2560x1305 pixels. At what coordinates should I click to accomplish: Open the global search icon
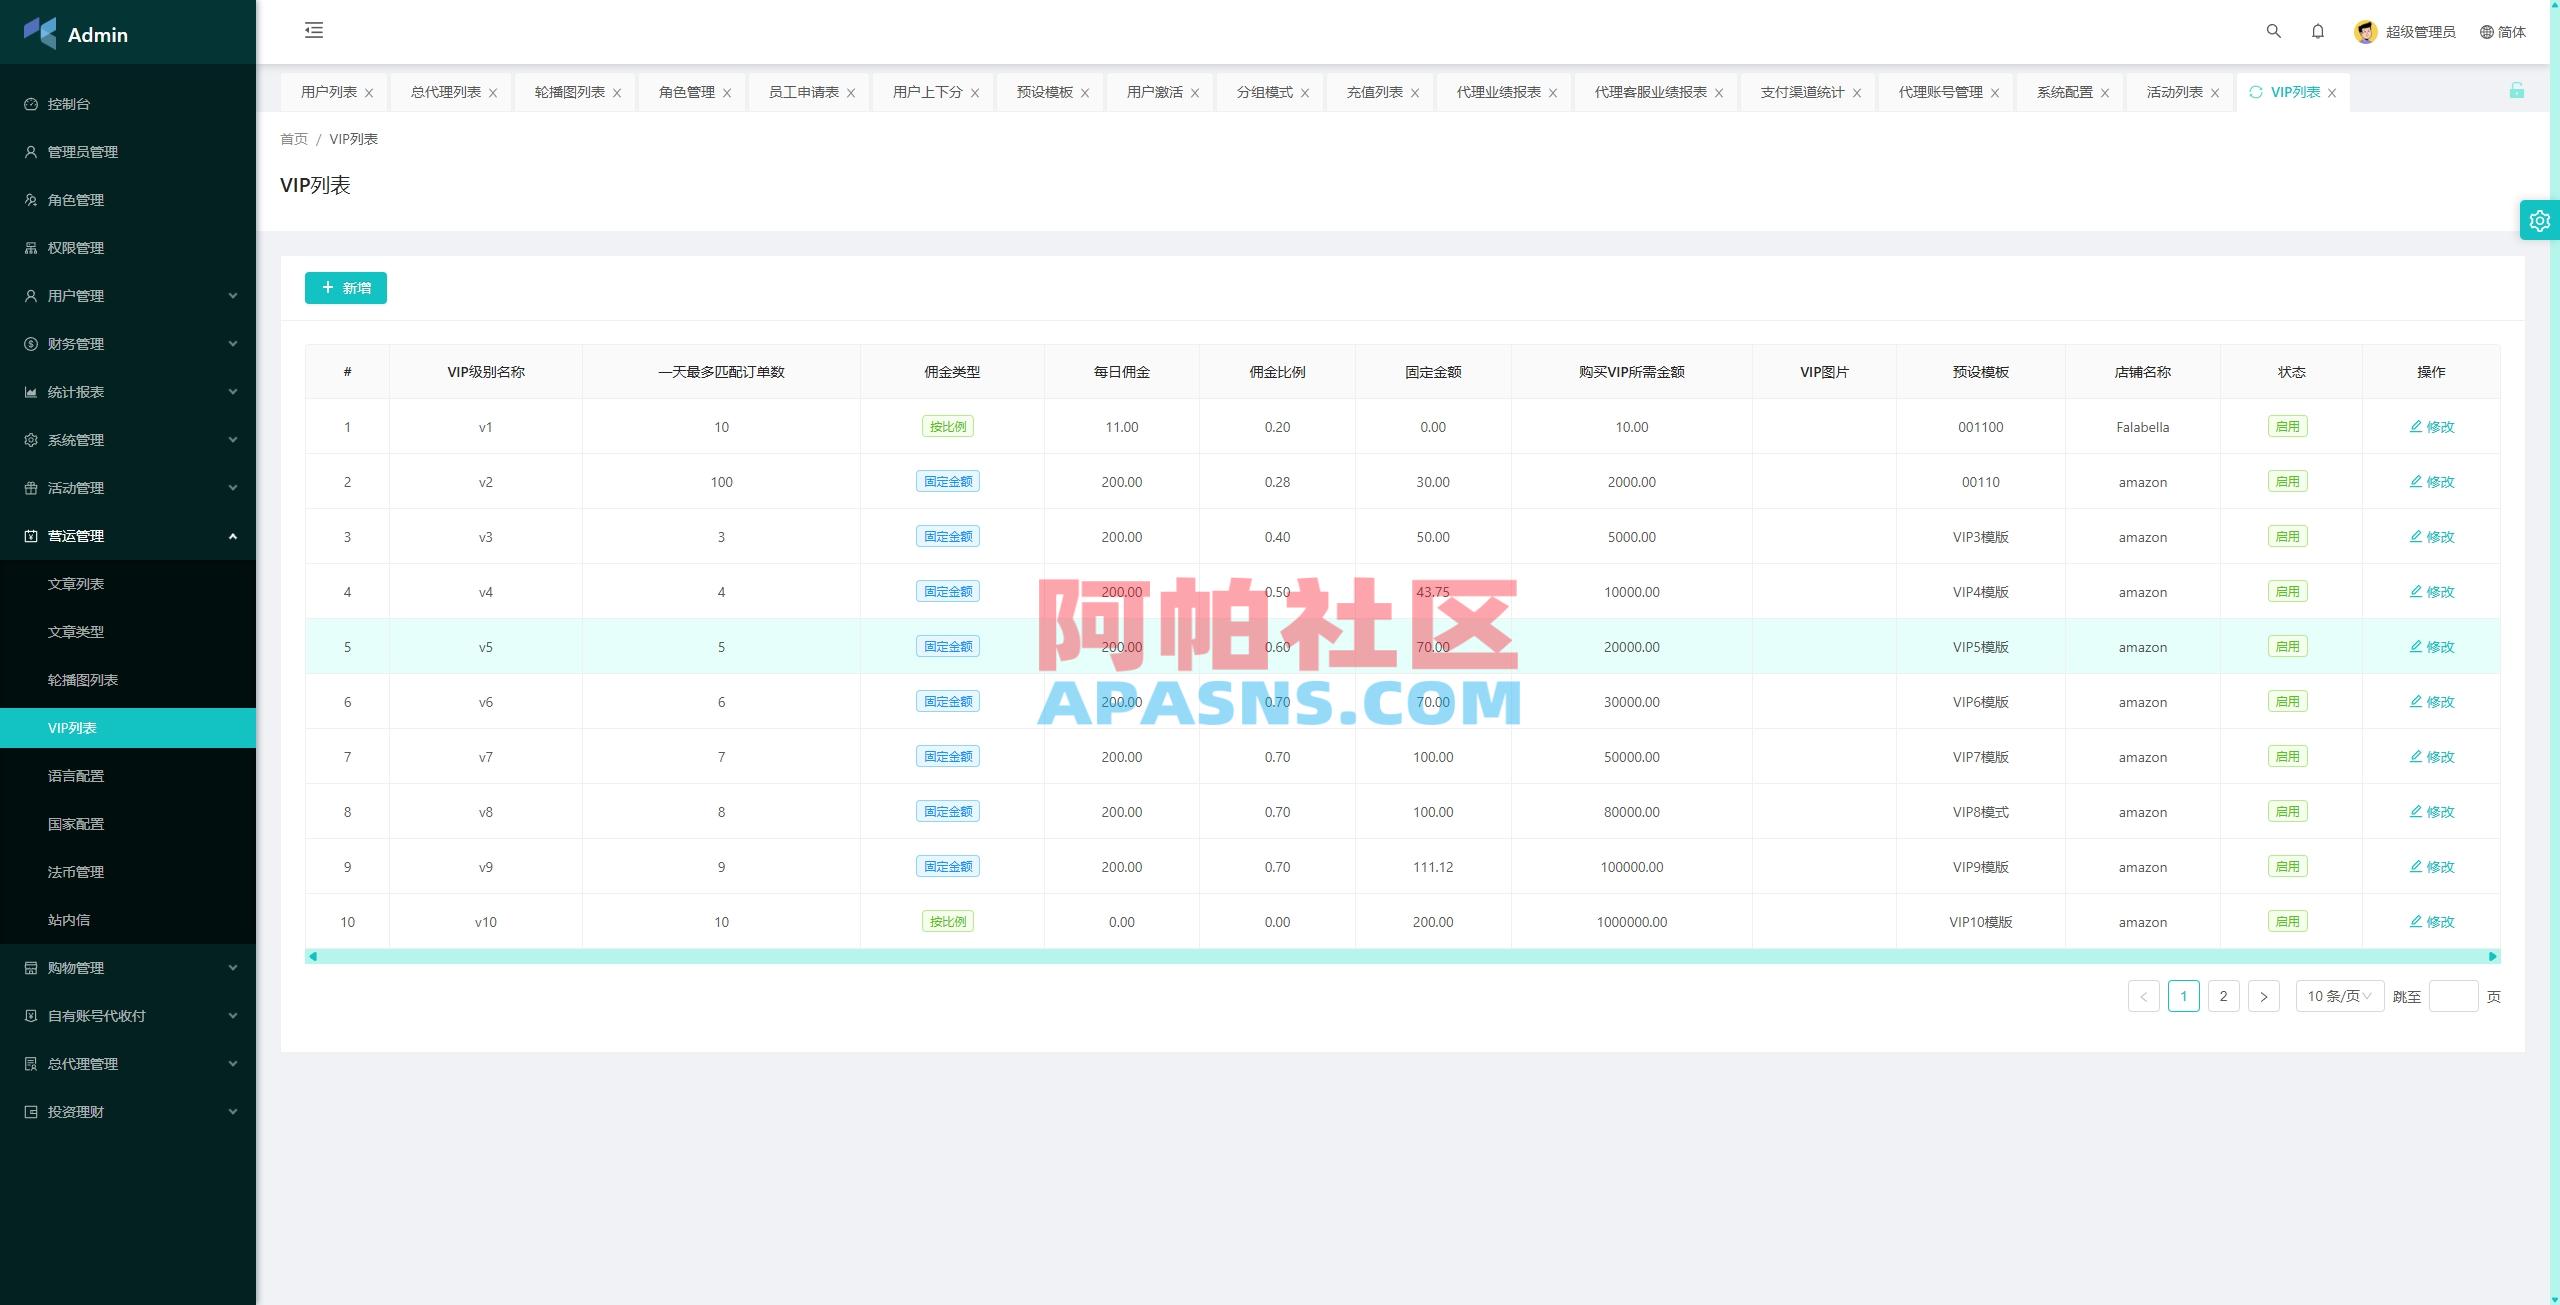(2273, 31)
